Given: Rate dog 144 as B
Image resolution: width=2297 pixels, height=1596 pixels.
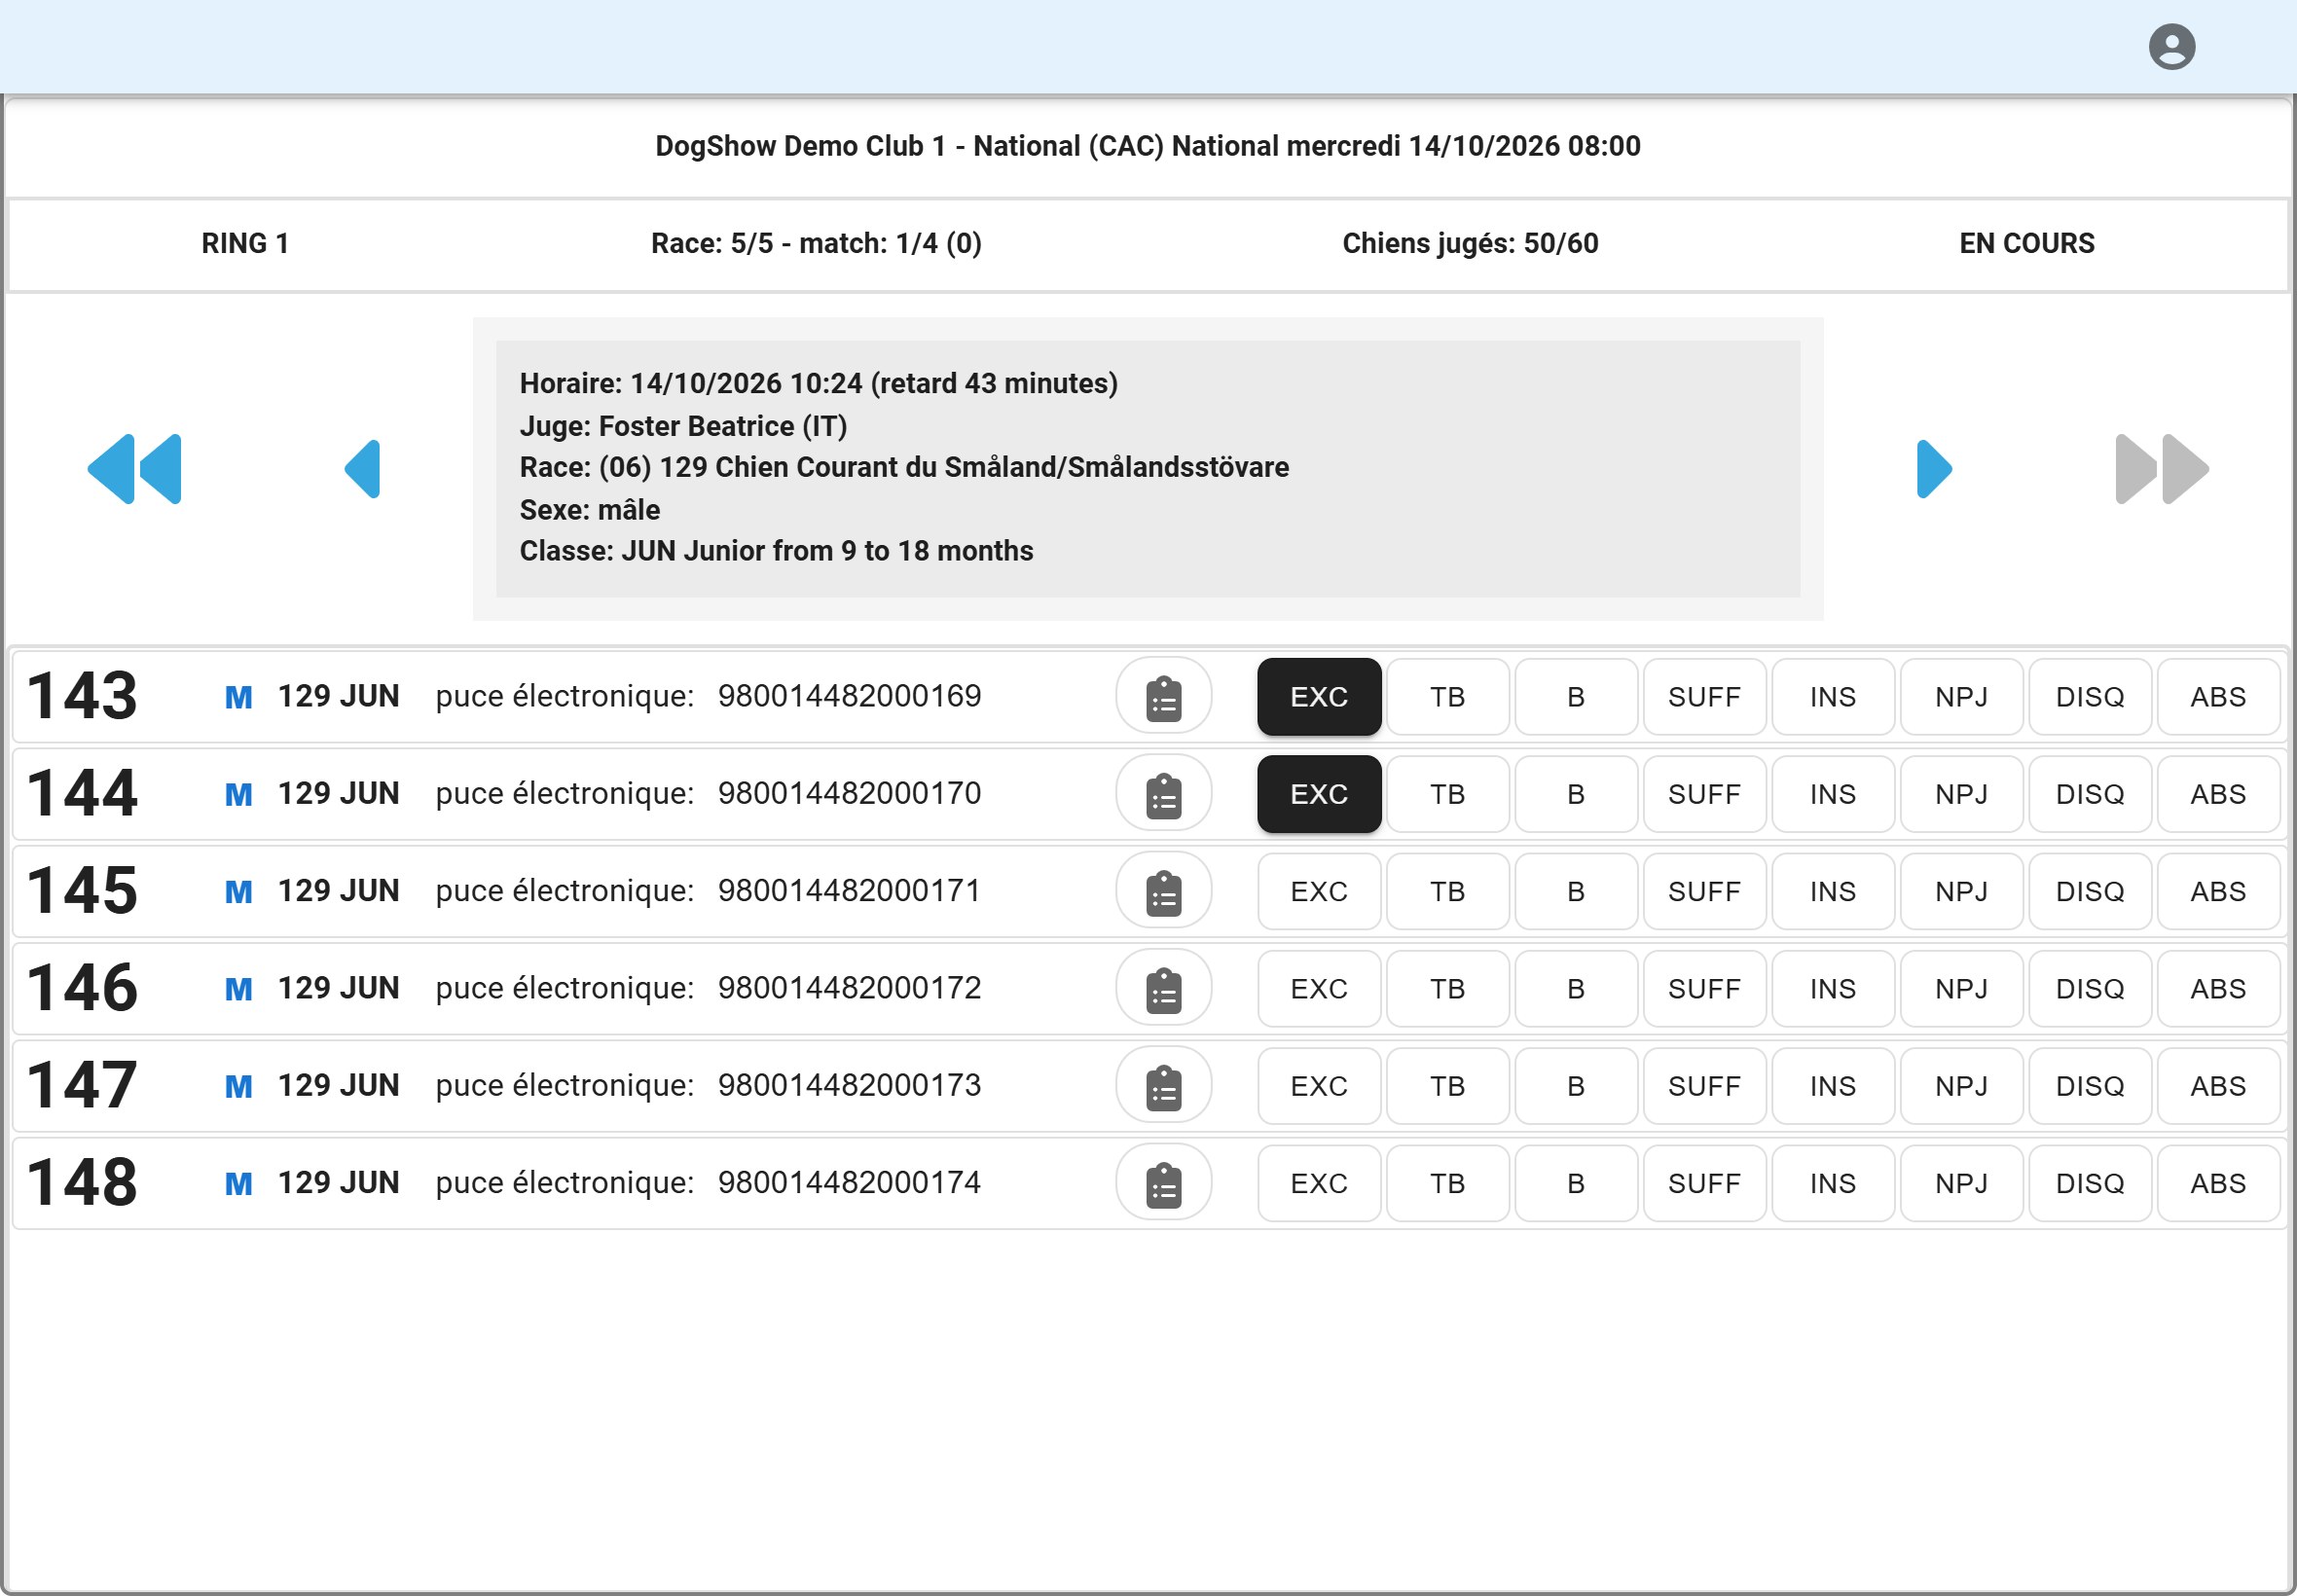Looking at the screenshot, I should click(x=1576, y=794).
